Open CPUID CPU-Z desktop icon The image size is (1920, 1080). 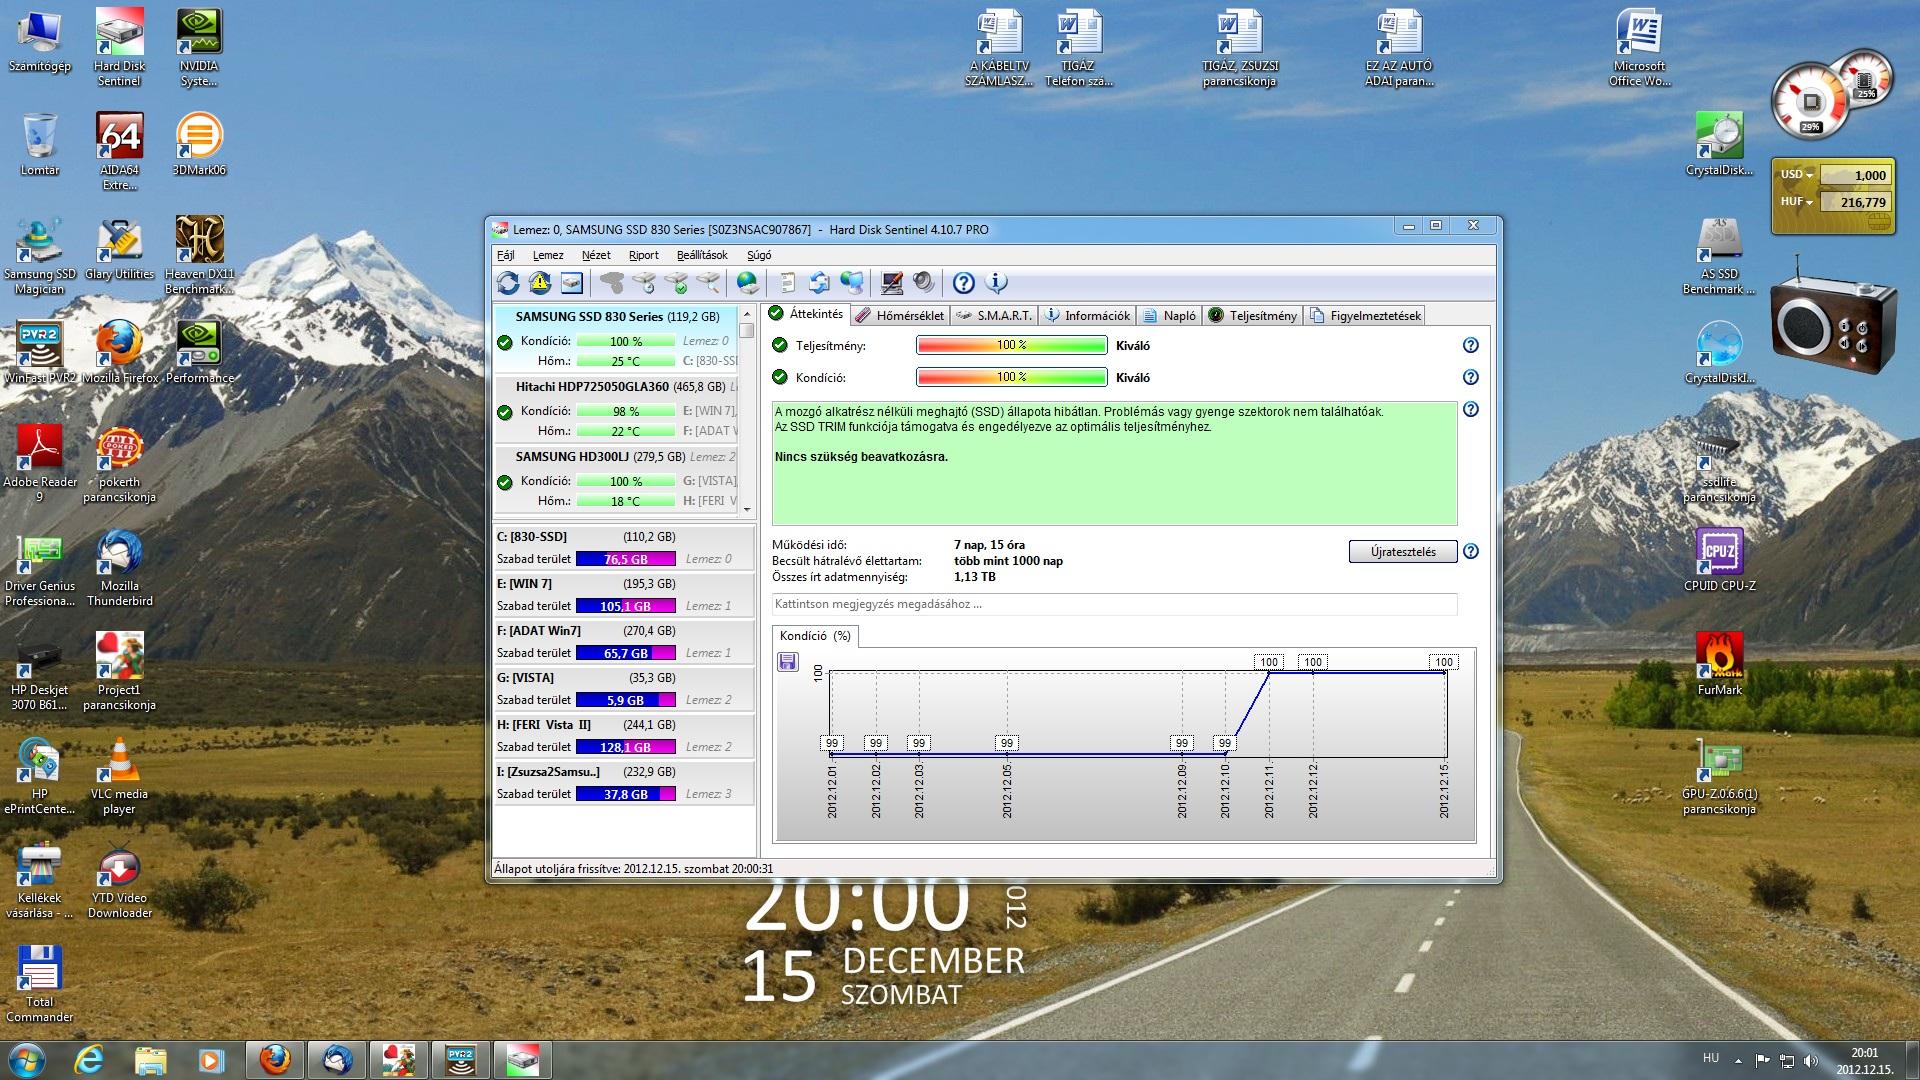click(x=1719, y=560)
